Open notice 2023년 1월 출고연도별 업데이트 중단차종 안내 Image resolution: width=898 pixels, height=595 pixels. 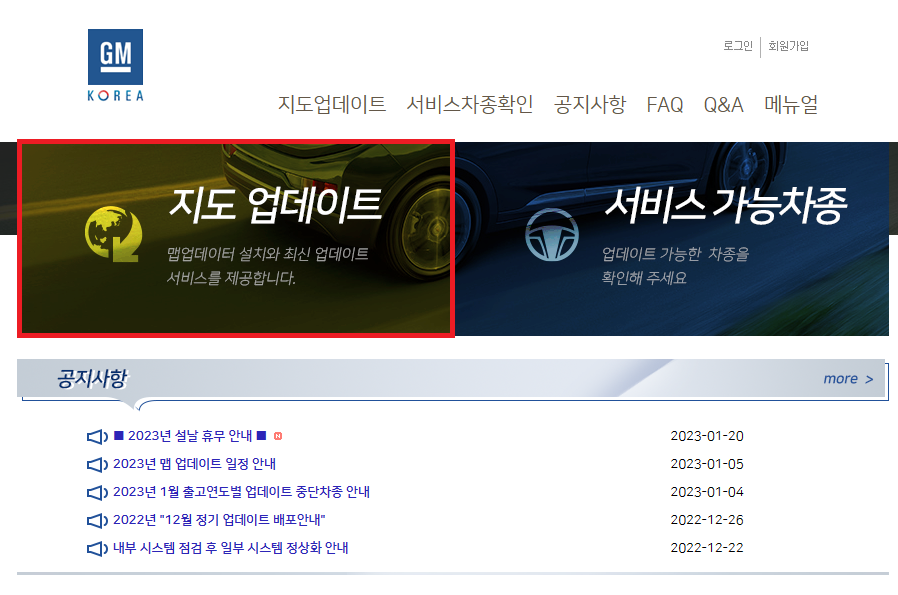pos(241,492)
